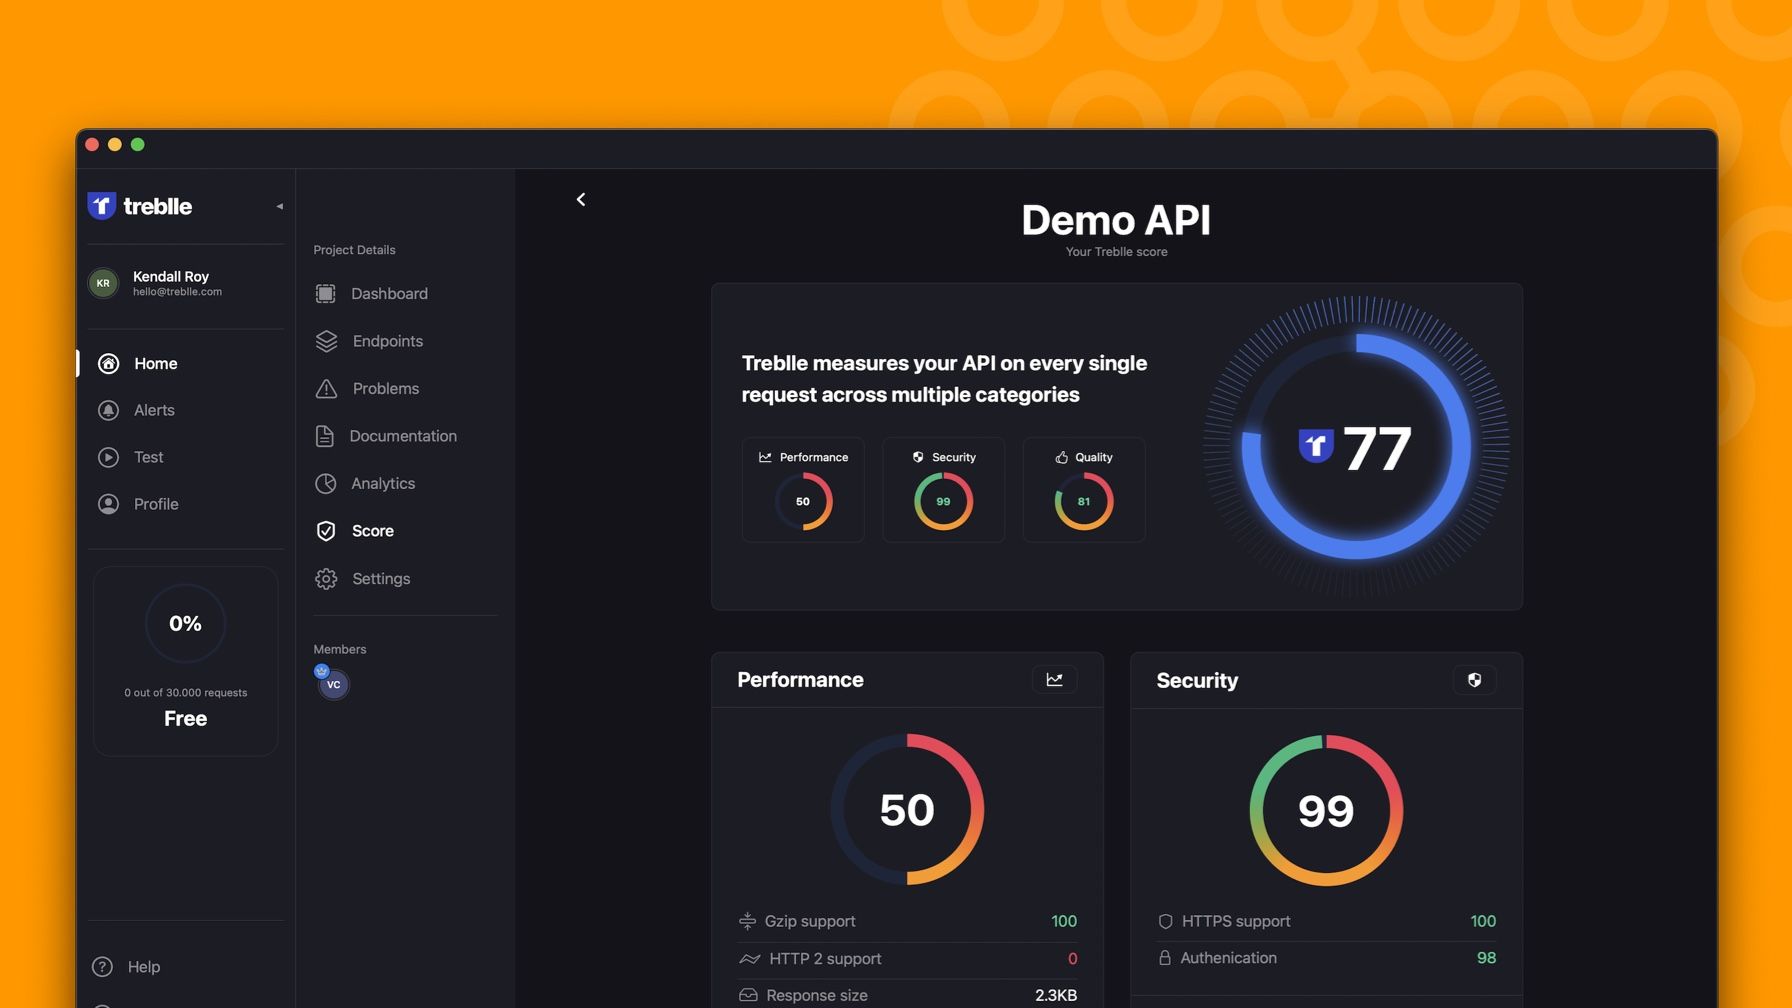The height and width of the screenshot is (1008, 1792).
Task: Click the 0 out of 30.000 requests text
Action: 185,692
